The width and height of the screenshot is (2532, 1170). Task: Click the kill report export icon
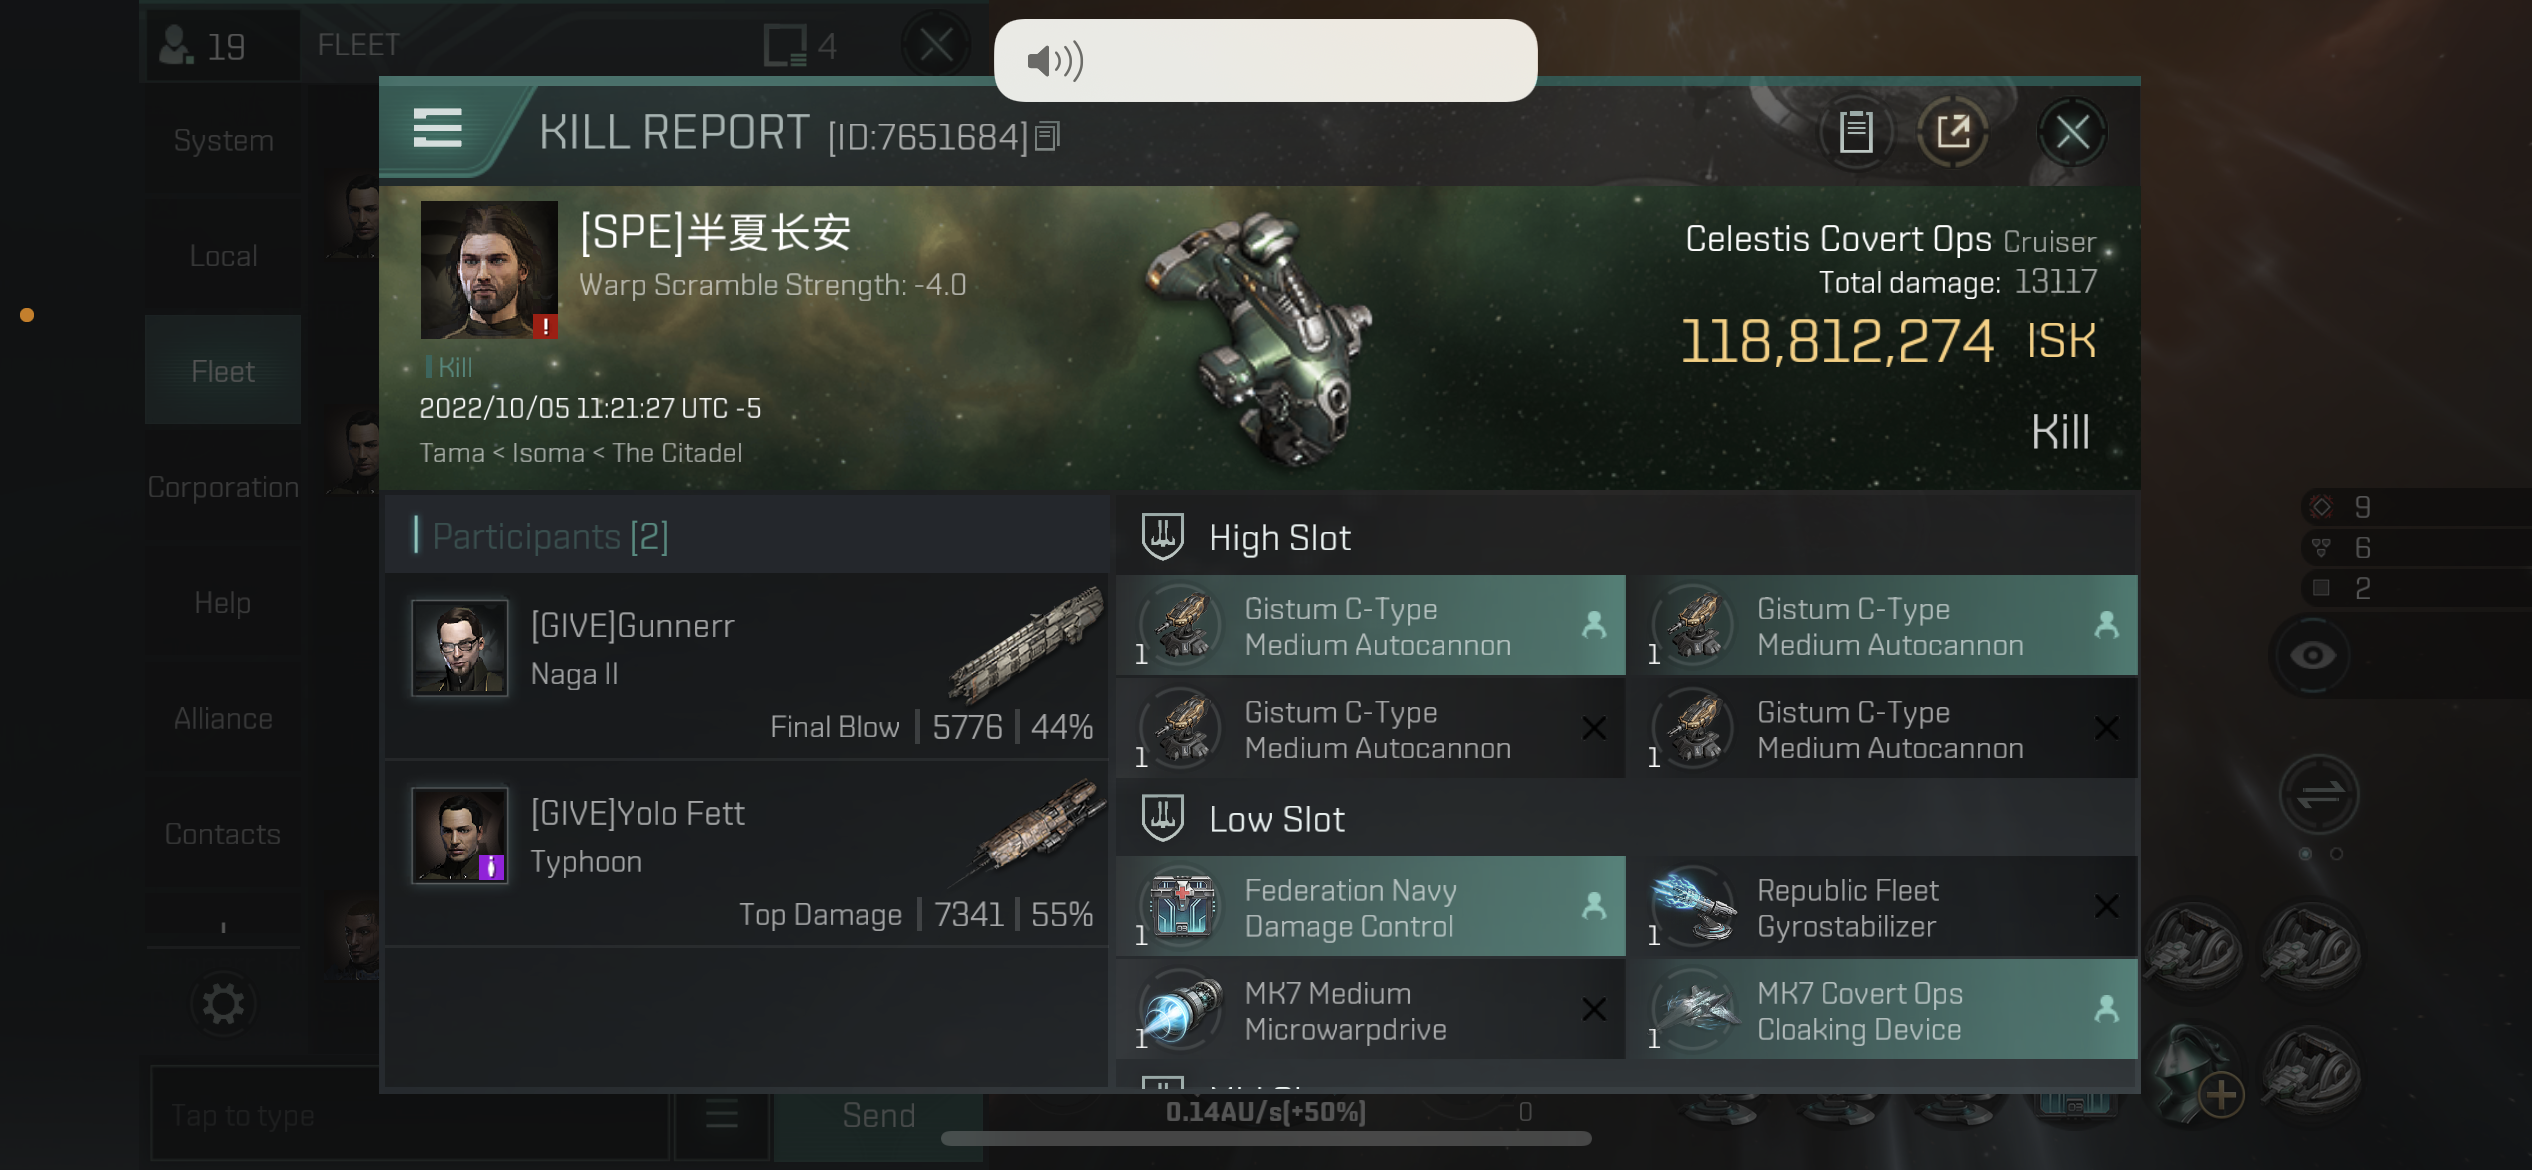[x=1954, y=132]
